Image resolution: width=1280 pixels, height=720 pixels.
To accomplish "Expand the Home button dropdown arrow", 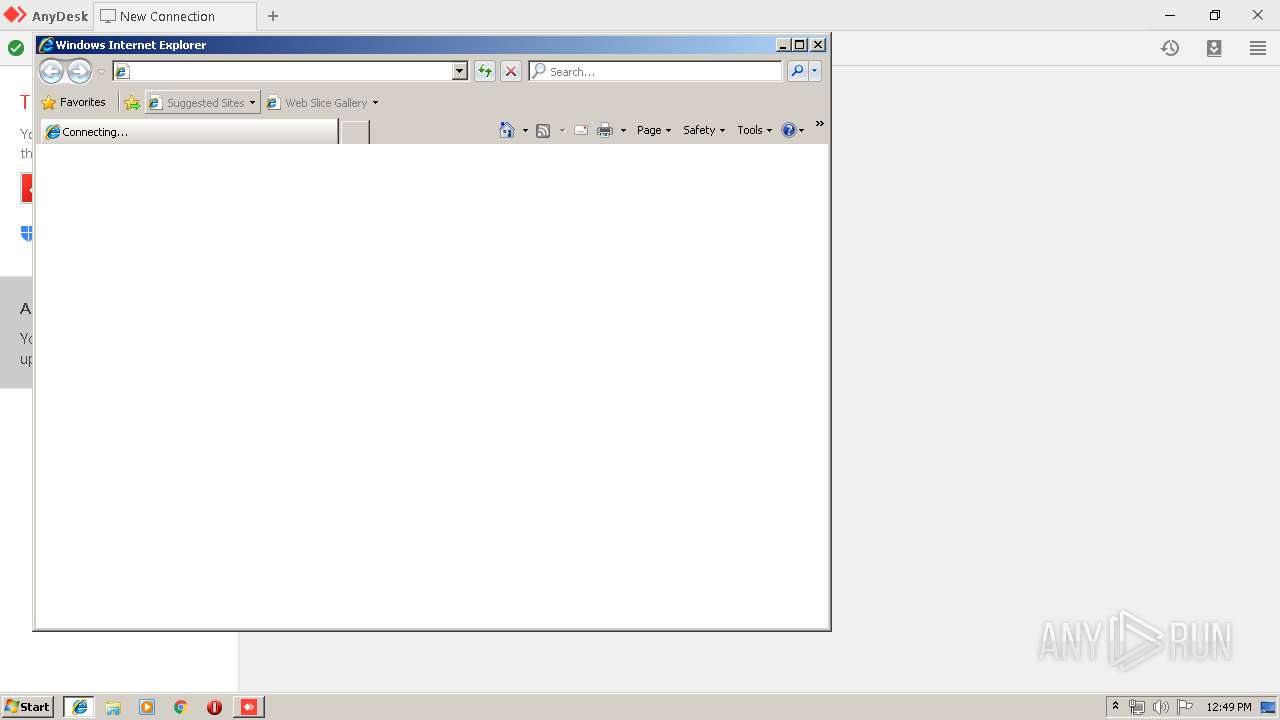I will pyautogui.click(x=525, y=130).
